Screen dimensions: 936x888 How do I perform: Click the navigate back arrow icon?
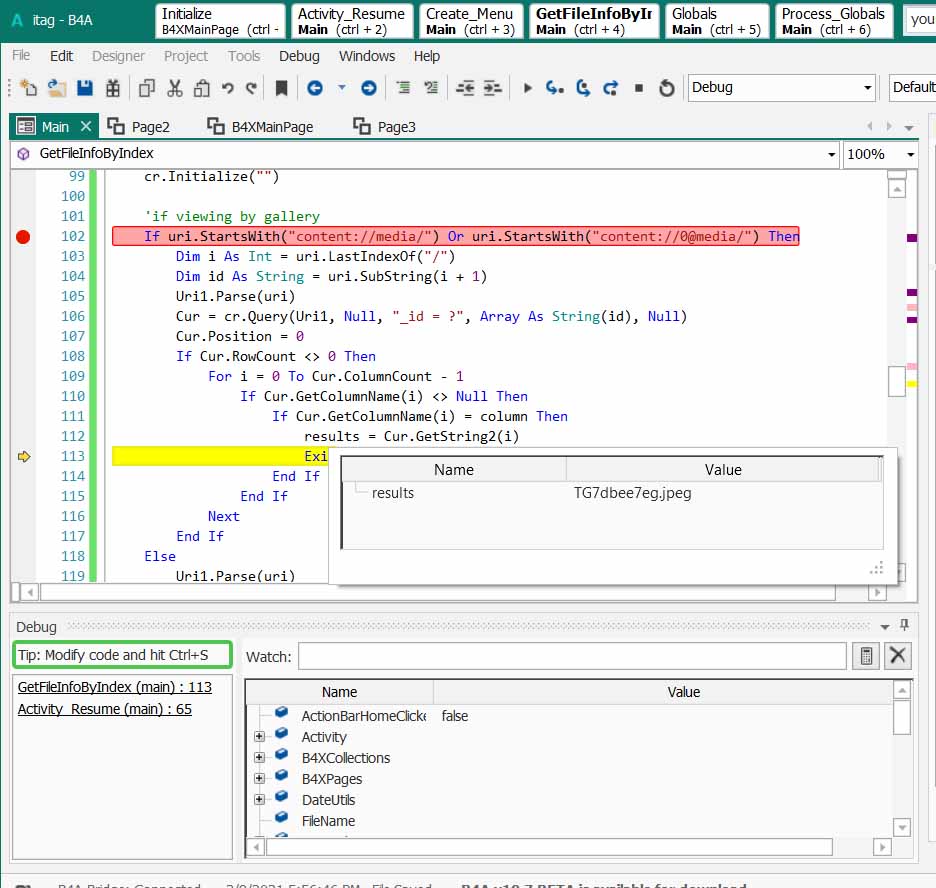point(315,88)
